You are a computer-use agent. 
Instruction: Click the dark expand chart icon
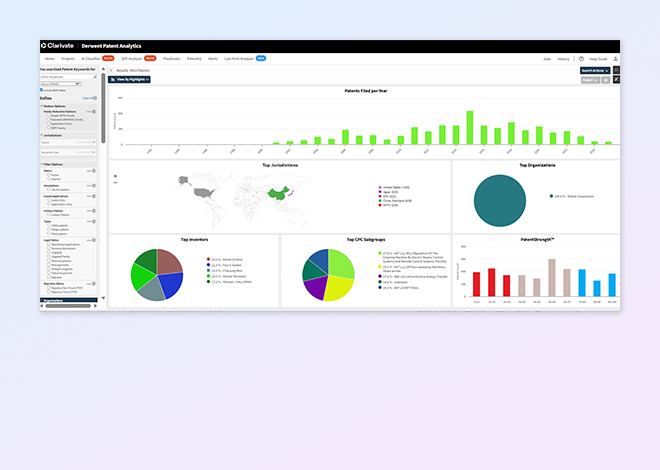coord(616,80)
